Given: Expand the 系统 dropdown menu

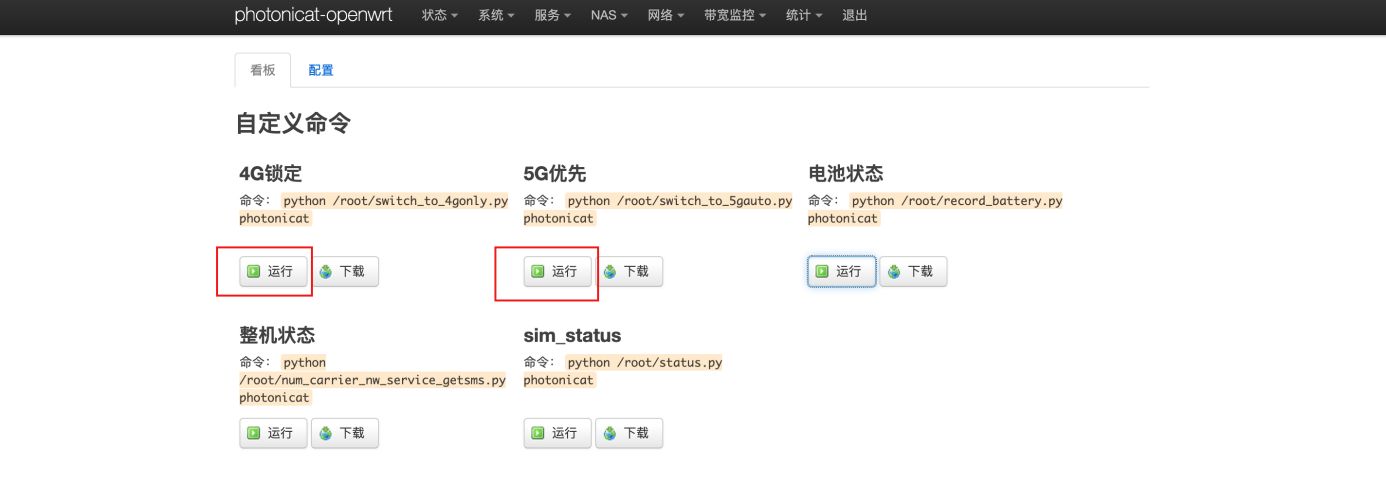Looking at the screenshot, I should pyautogui.click(x=496, y=16).
